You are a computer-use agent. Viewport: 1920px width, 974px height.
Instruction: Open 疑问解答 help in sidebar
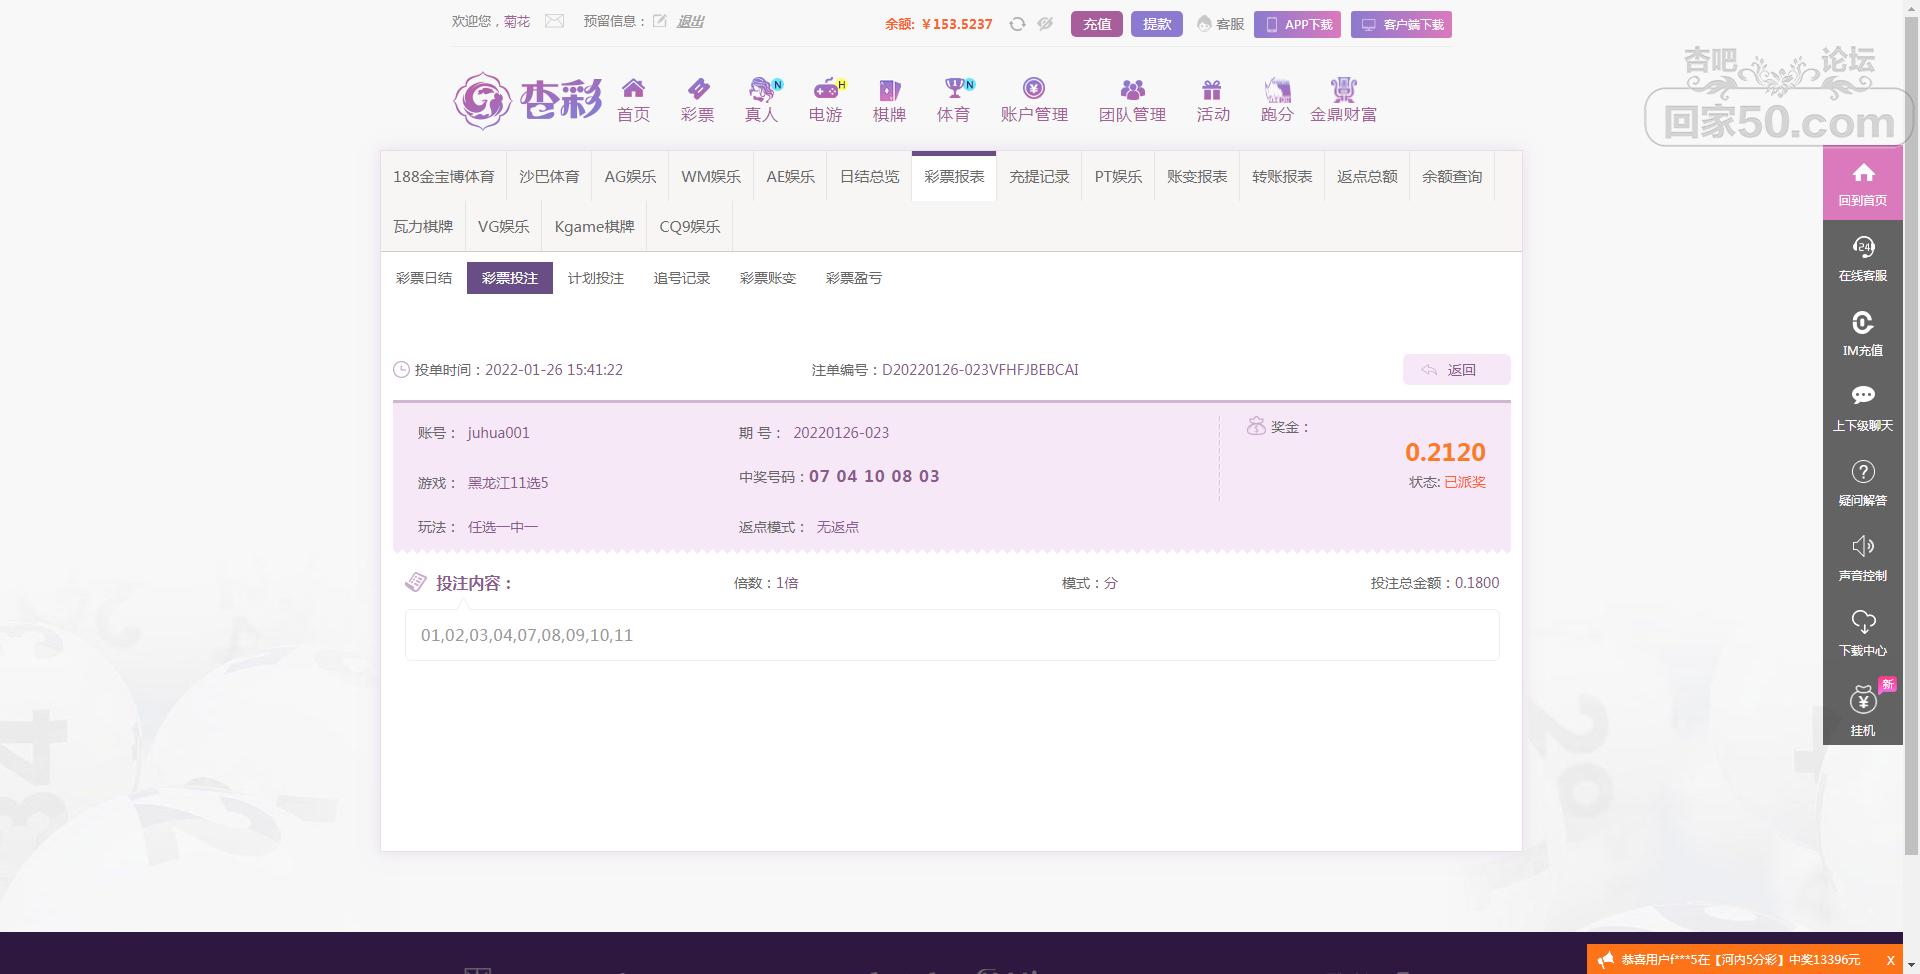click(x=1862, y=483)
